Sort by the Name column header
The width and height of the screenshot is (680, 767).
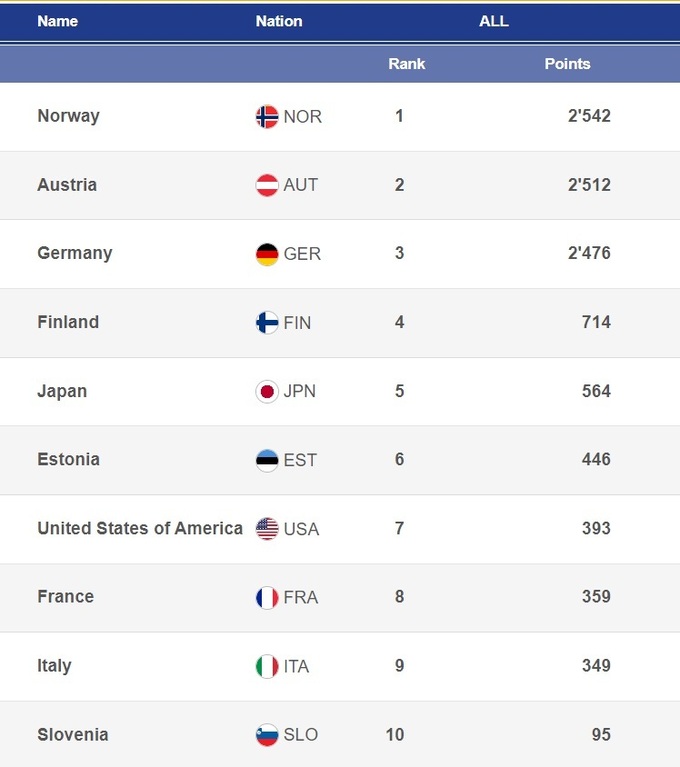(x=57, y=21)
